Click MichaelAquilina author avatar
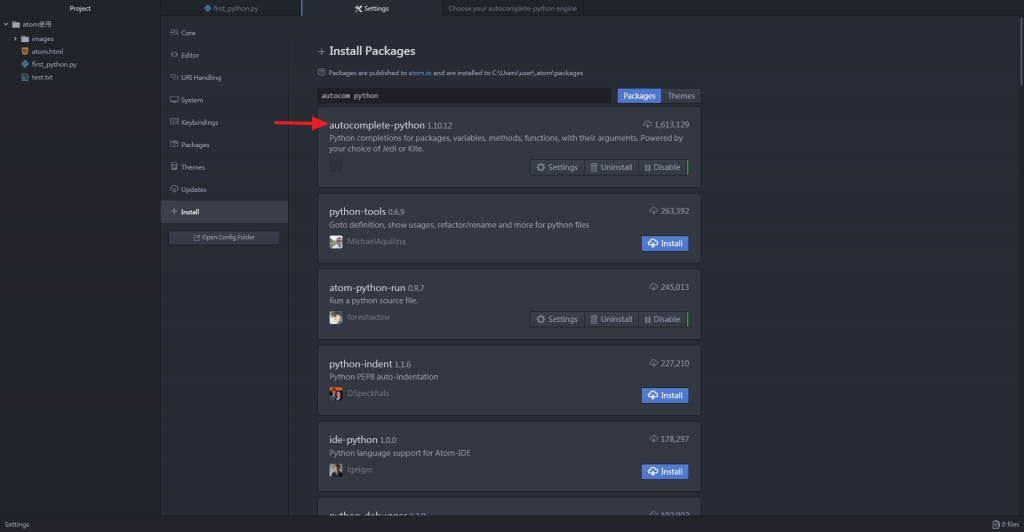The image size is (1024, 532). point(336,242)
